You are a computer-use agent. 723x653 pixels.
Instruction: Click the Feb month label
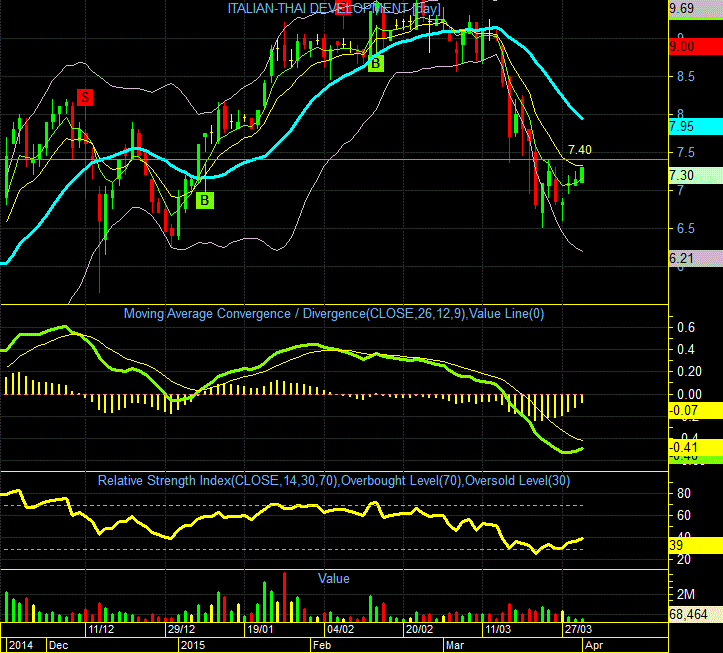coord(322,645)
